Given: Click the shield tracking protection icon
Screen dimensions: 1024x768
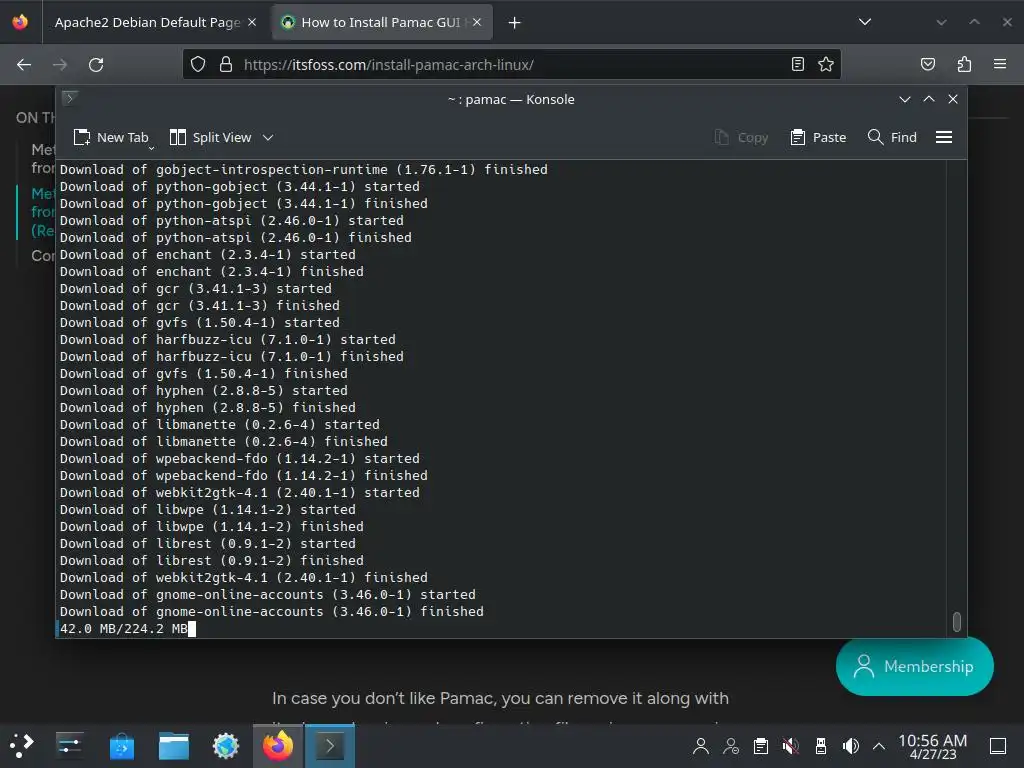Looking at the screenshot, I should (198, 64).
